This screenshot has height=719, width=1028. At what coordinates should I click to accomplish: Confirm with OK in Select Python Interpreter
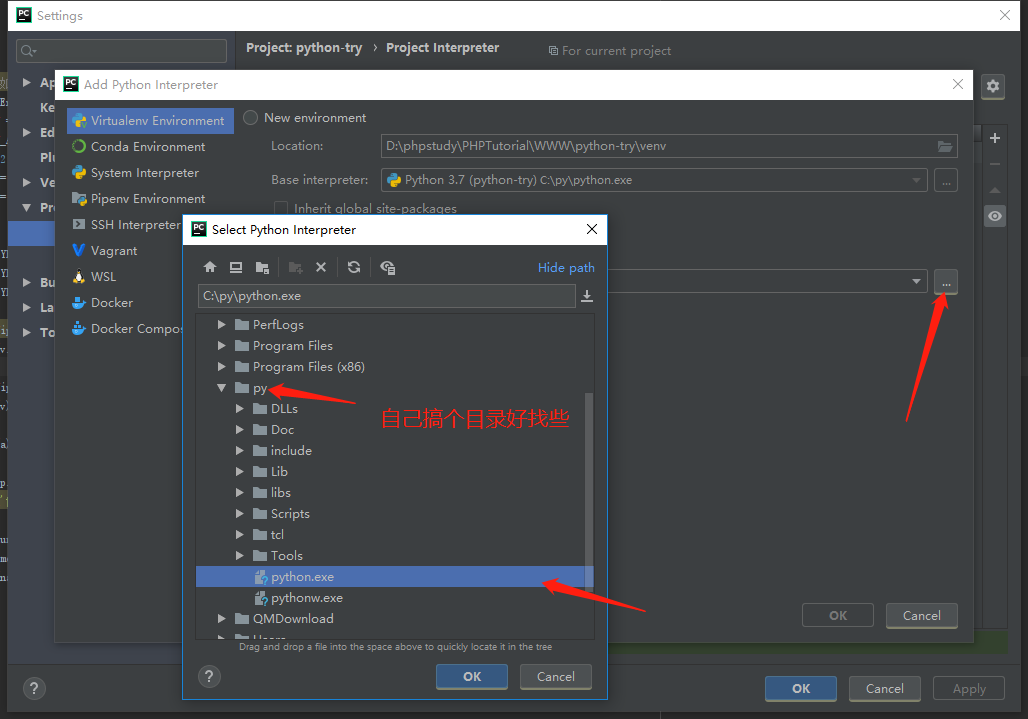coord(472,677)
